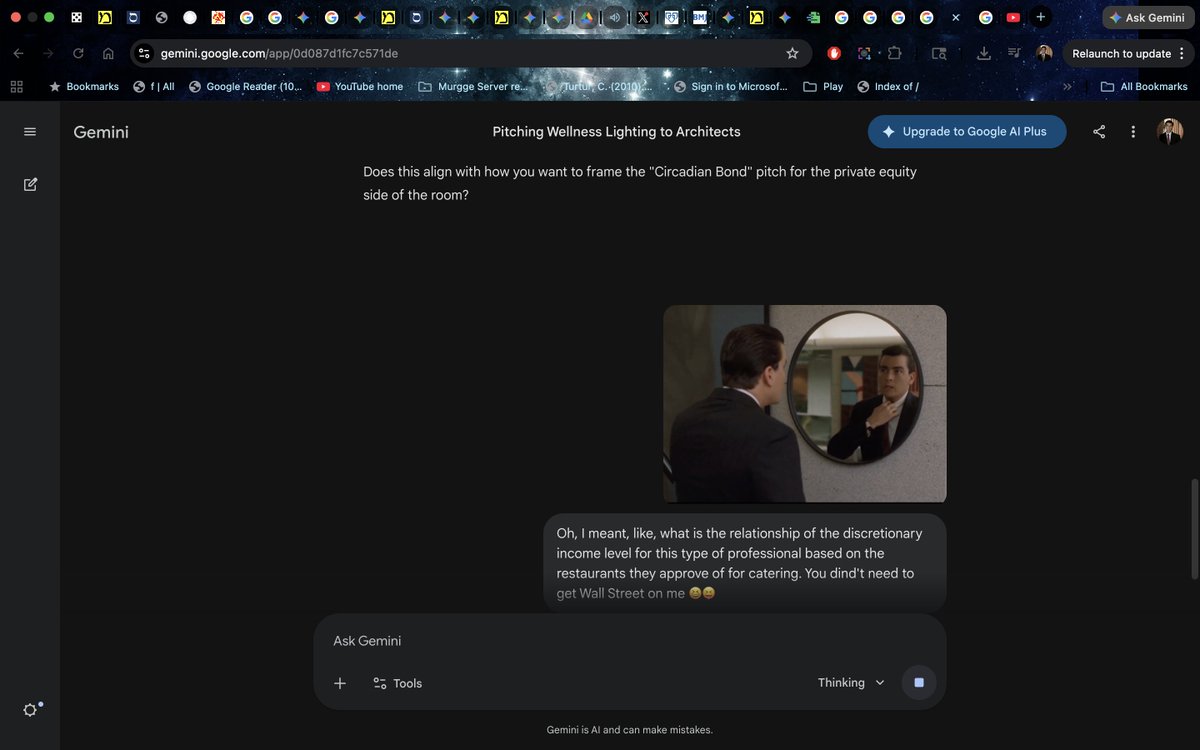Image resolution: width=1200 pixels, height=750 pixels.
Task: View site information icon in address bar
Action: [144, 53]
